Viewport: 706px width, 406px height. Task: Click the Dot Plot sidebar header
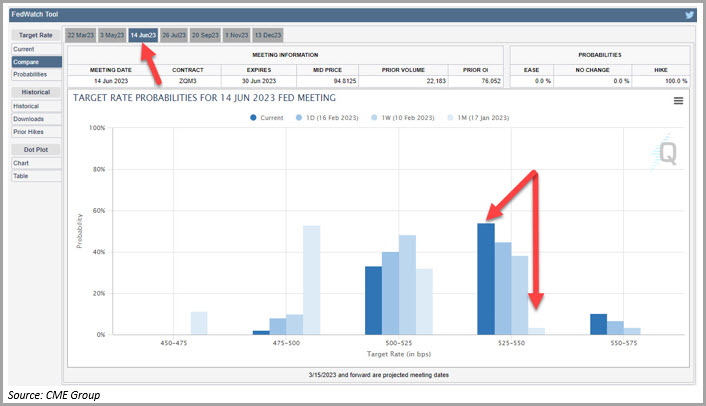[x=36, y=149]
